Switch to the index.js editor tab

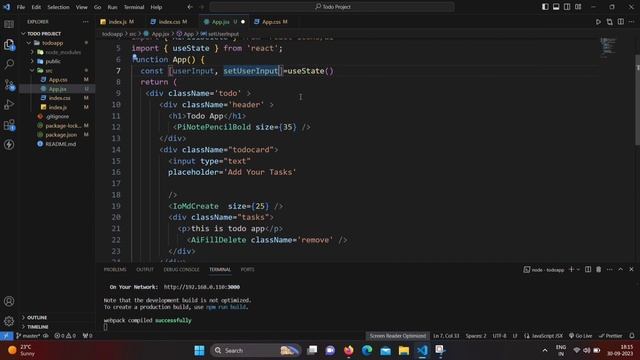[x=118, y=22]
